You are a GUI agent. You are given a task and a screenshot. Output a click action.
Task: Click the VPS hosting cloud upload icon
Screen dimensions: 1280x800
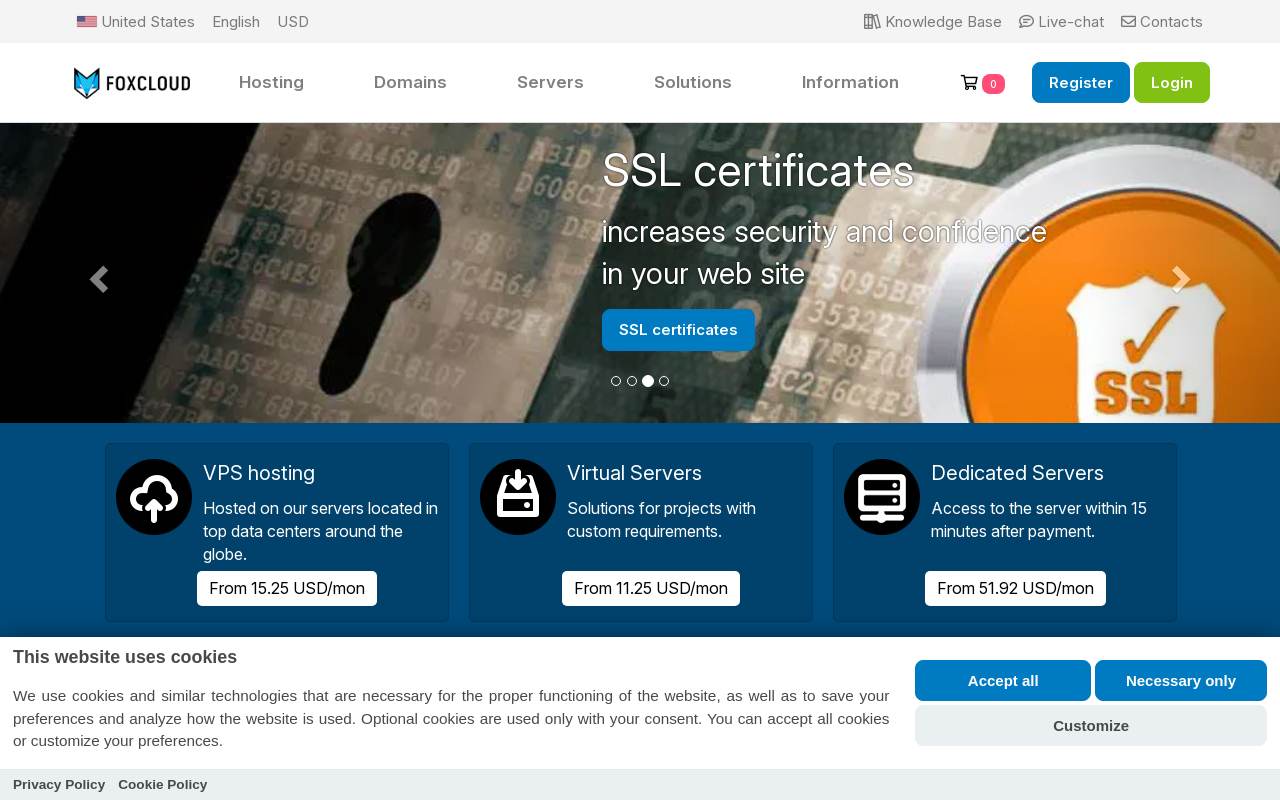pos(154,497)
